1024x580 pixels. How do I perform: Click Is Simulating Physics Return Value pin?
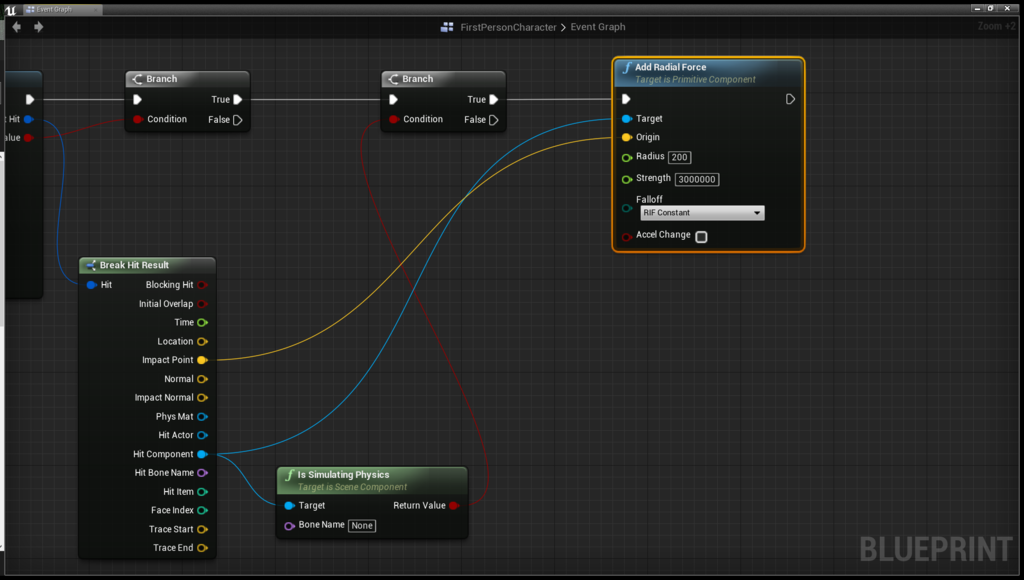[x=454, y=506]
